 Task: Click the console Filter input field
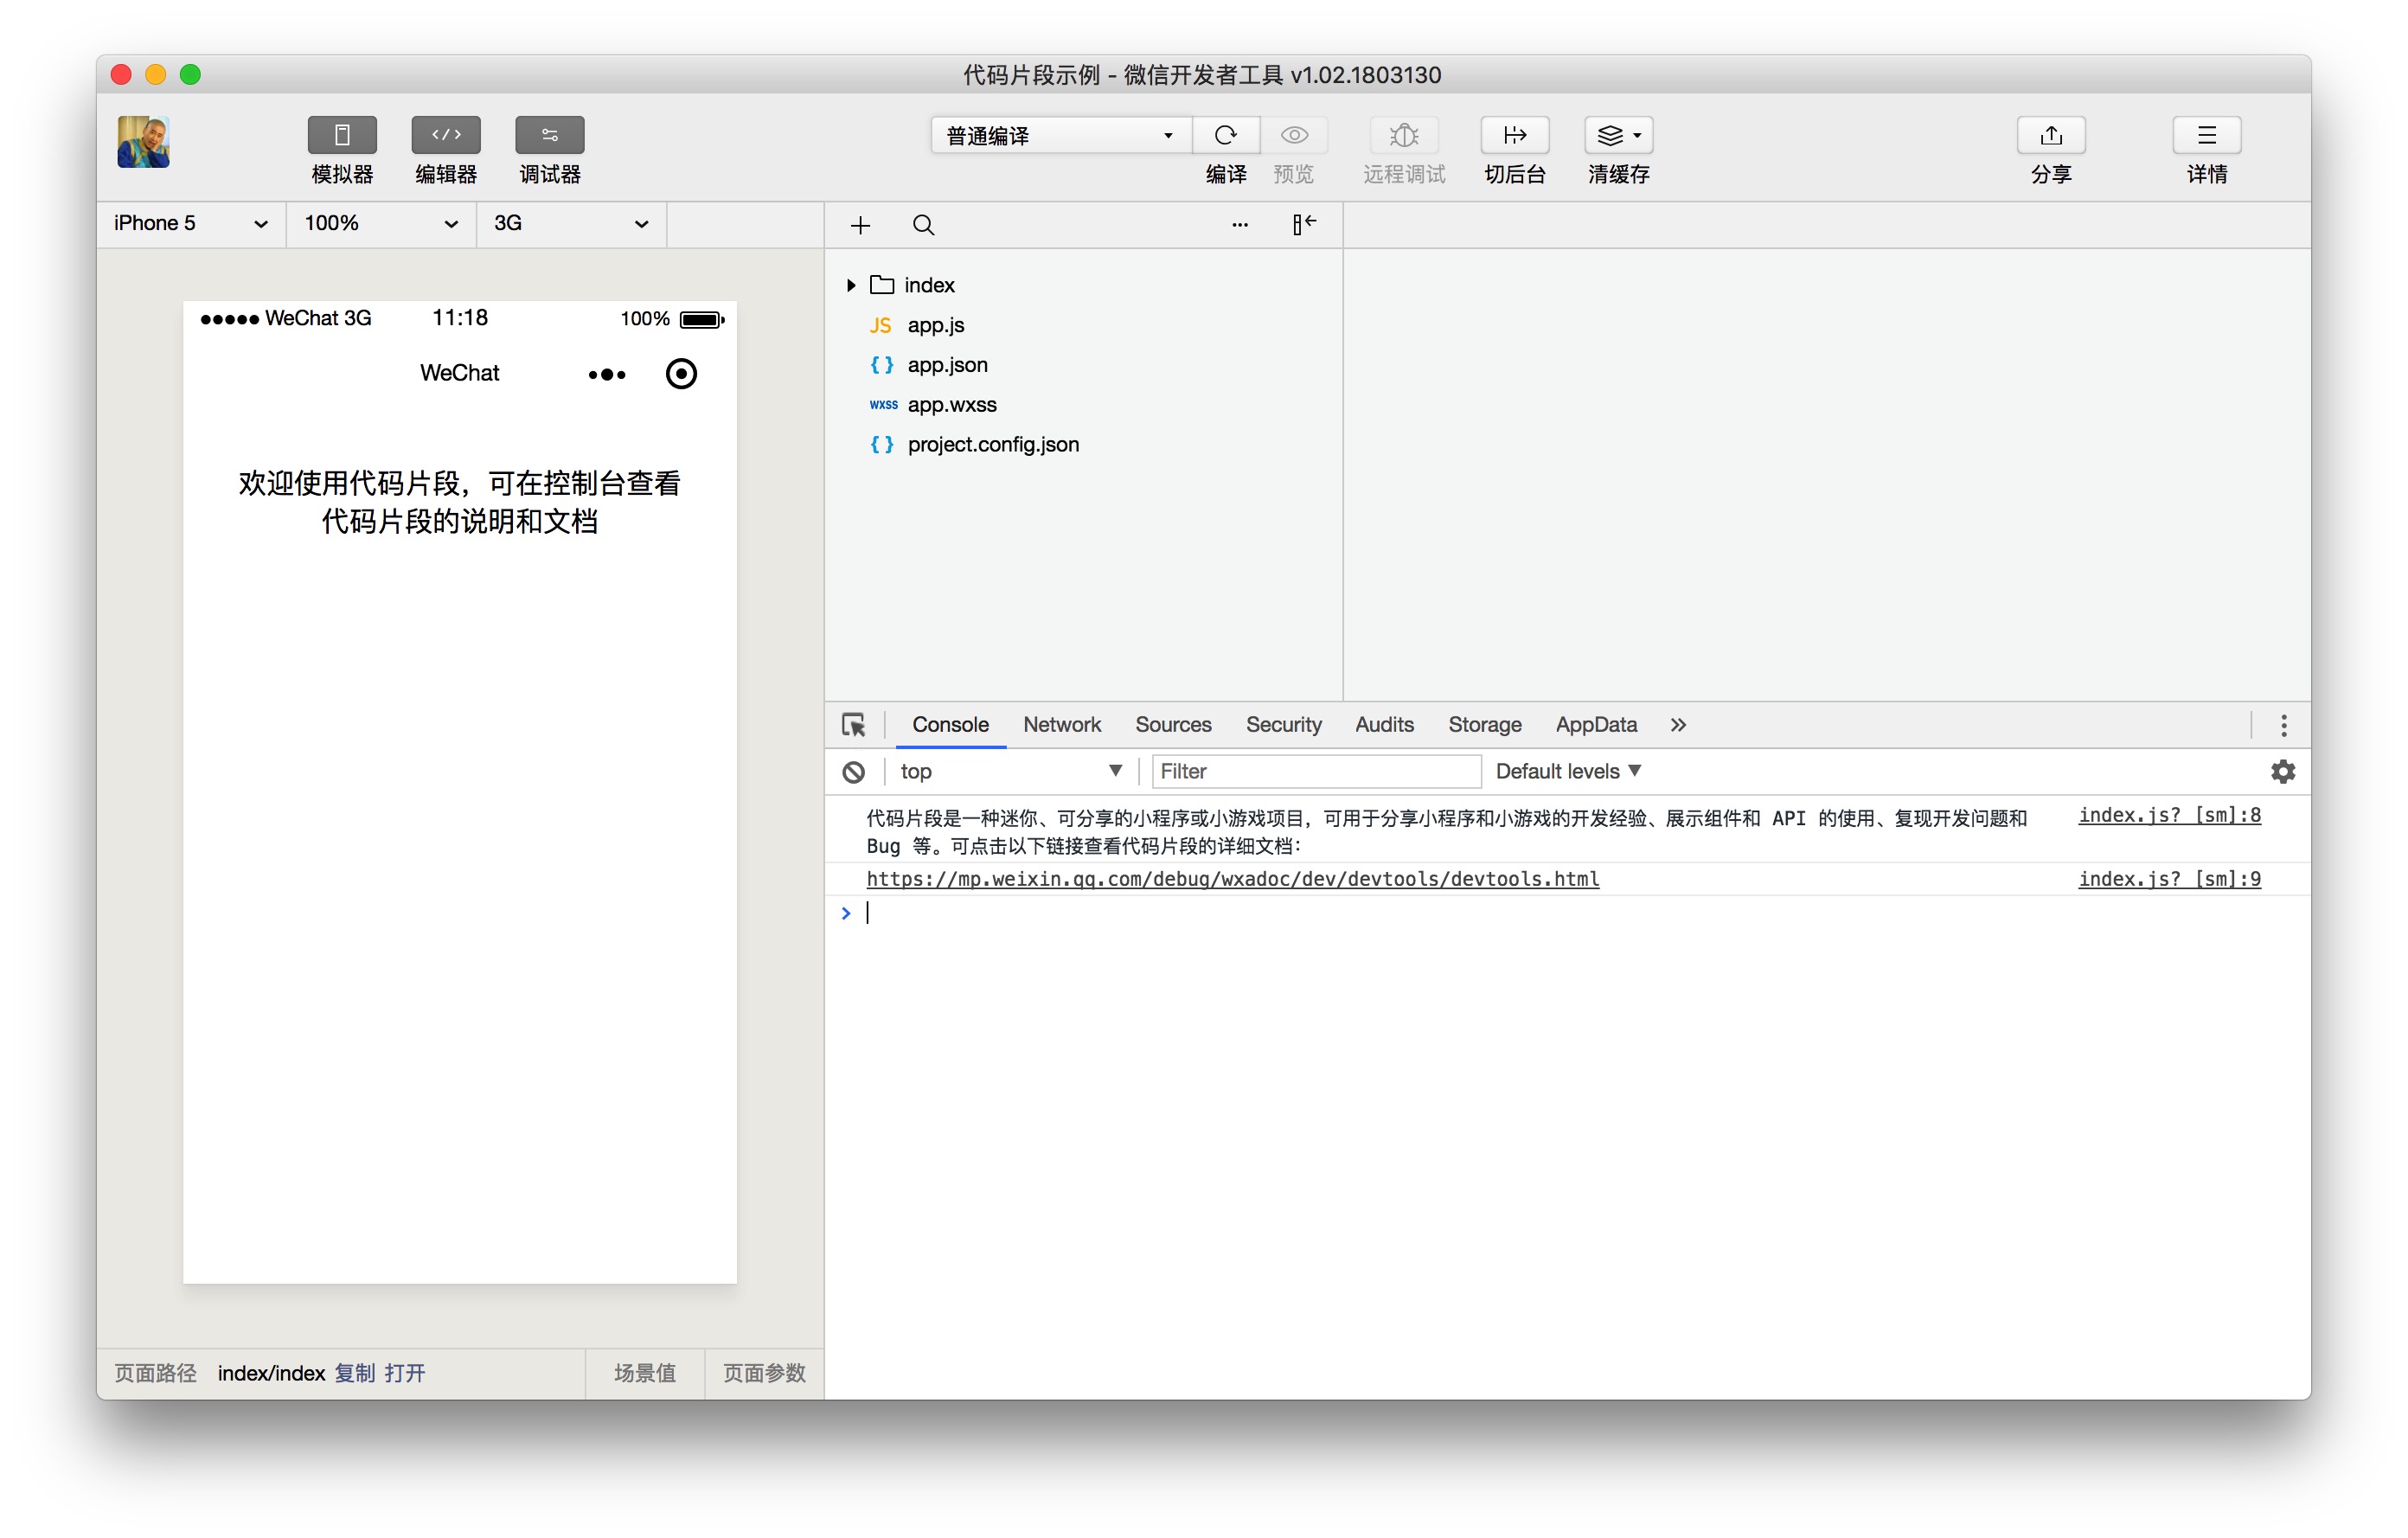[x=1314, y=771]
